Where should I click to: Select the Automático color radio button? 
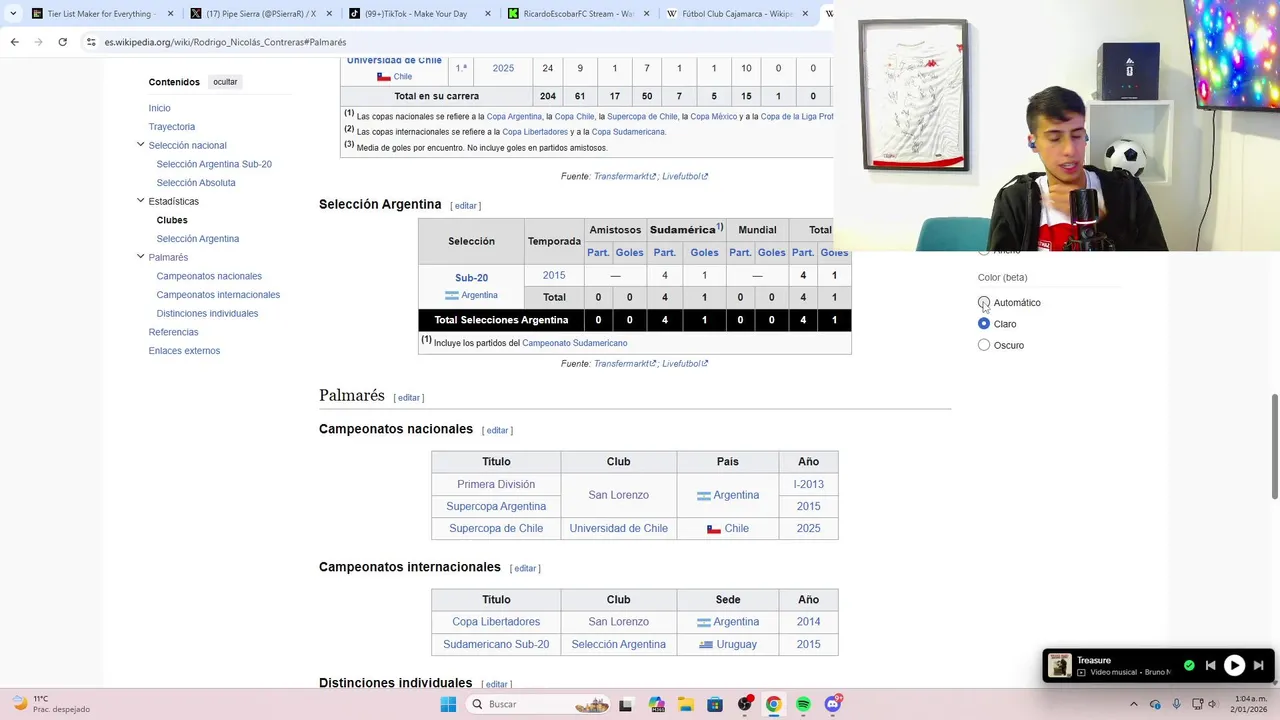pyautogui.click(x=984, y=302)
